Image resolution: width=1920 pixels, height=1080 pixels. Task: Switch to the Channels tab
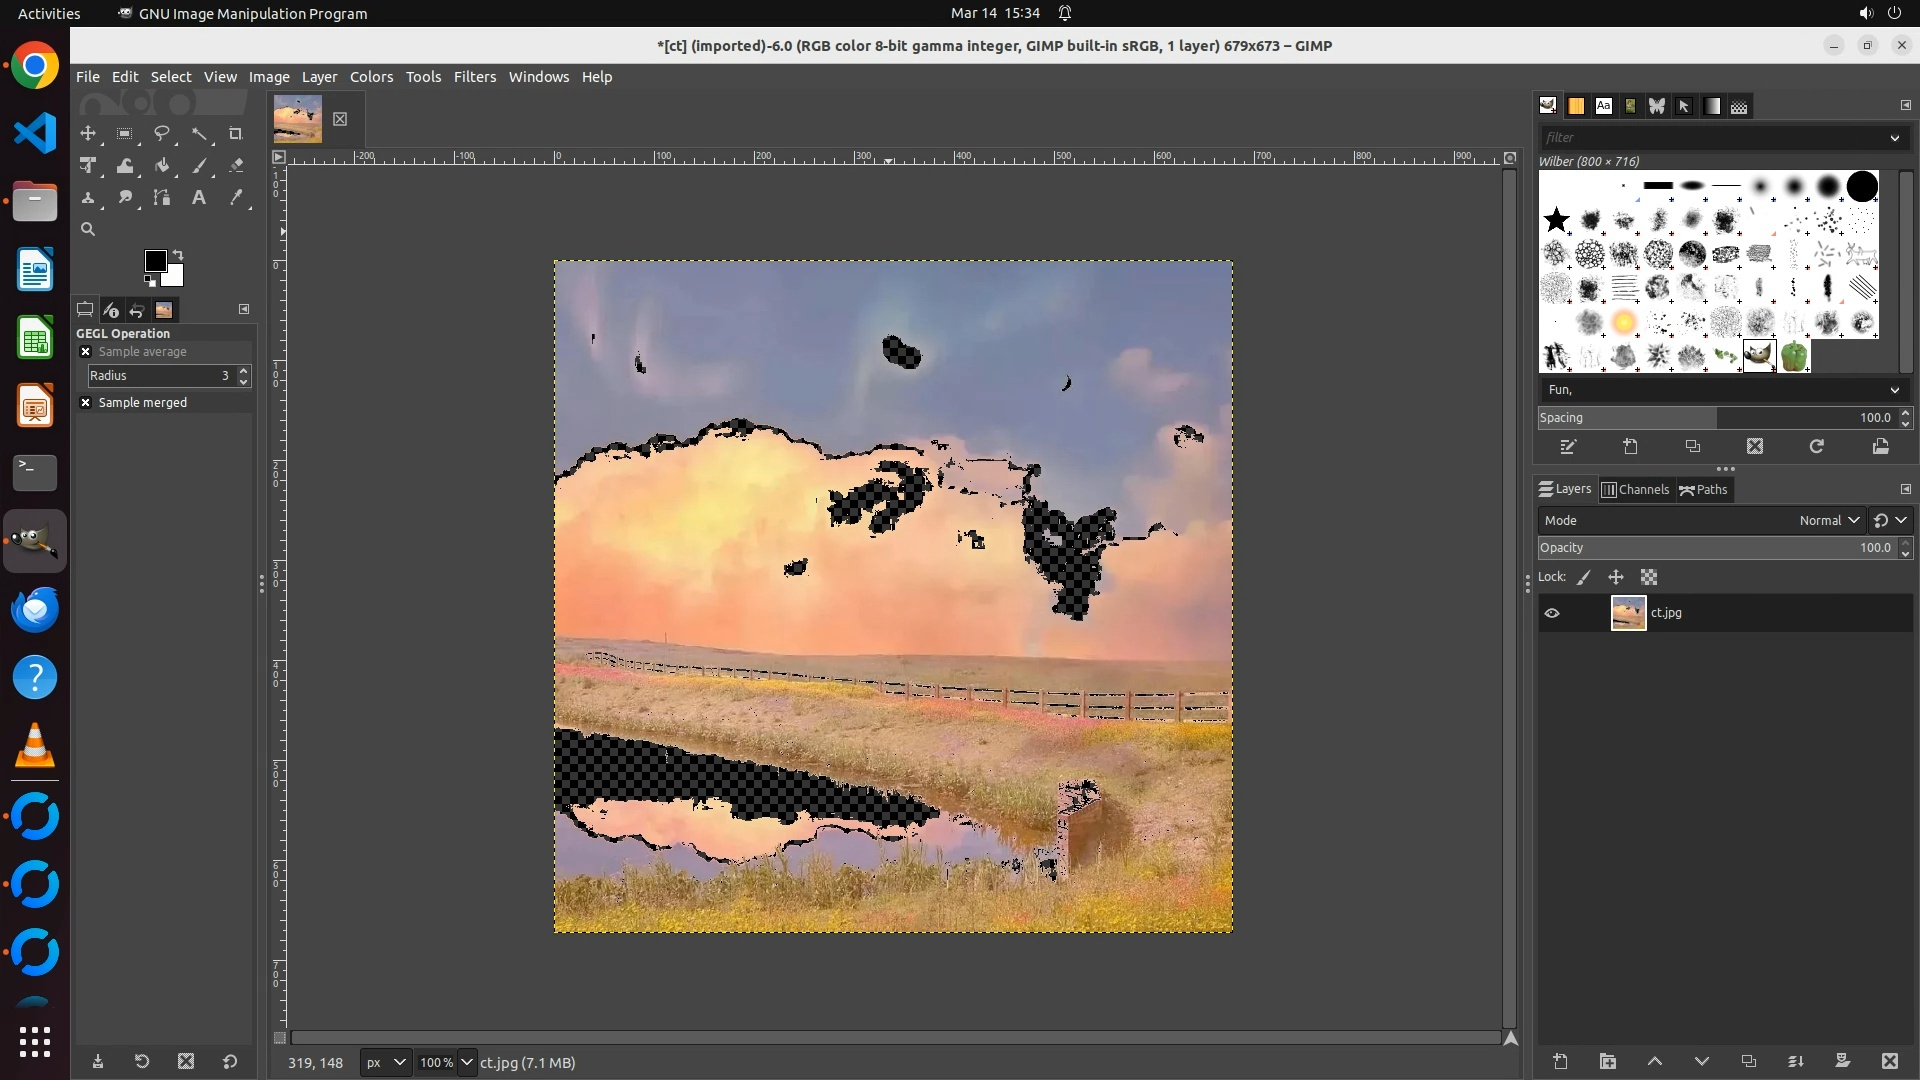(x=1635, y=490)
